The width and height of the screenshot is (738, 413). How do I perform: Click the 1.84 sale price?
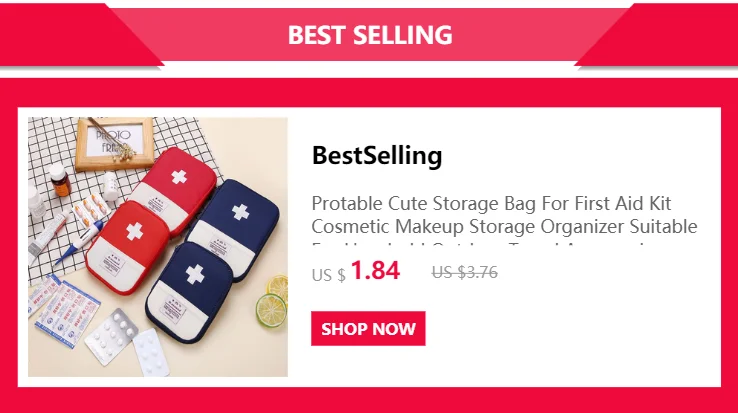pos(375,271)
